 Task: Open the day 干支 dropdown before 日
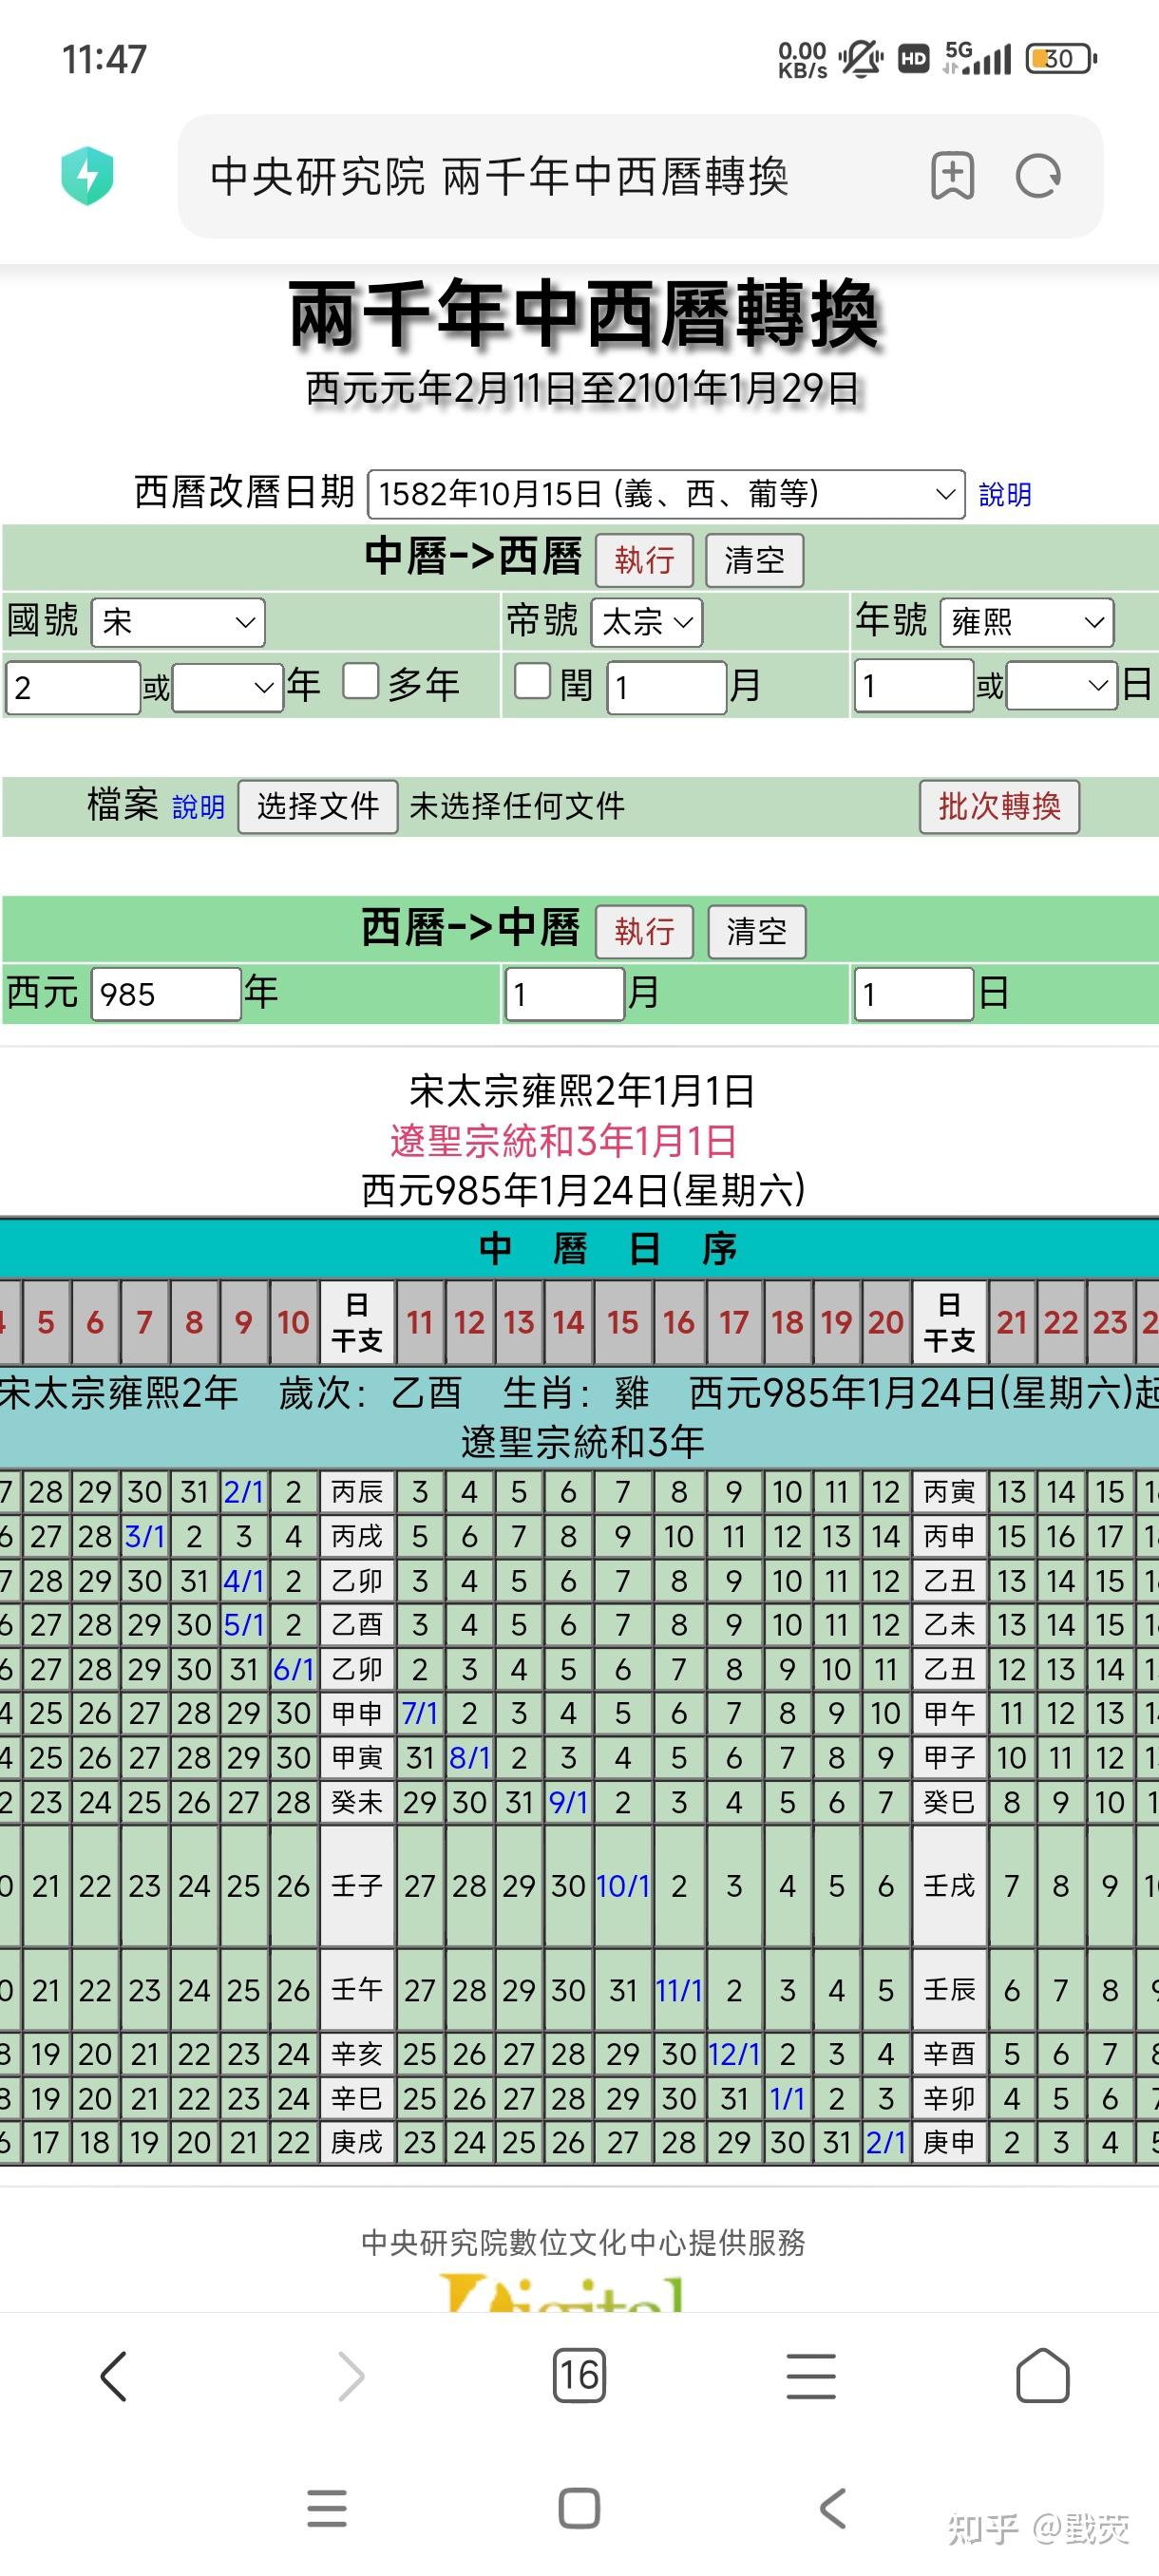coord(1061,686)
